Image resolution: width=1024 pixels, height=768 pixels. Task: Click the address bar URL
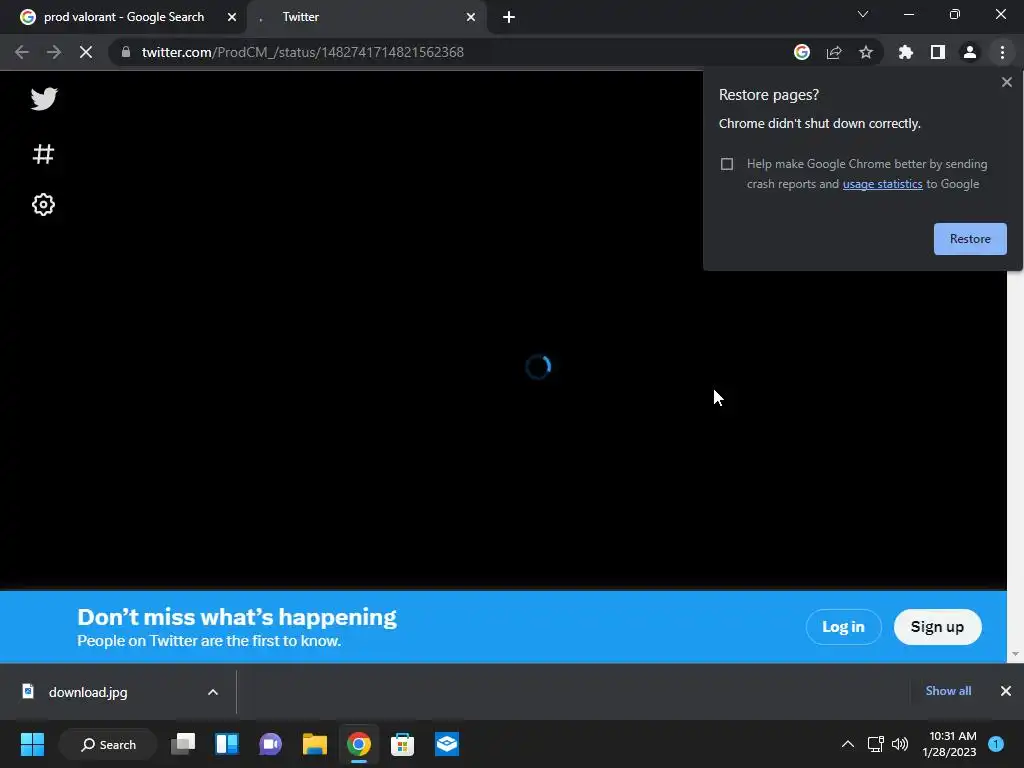pos(303,52)
